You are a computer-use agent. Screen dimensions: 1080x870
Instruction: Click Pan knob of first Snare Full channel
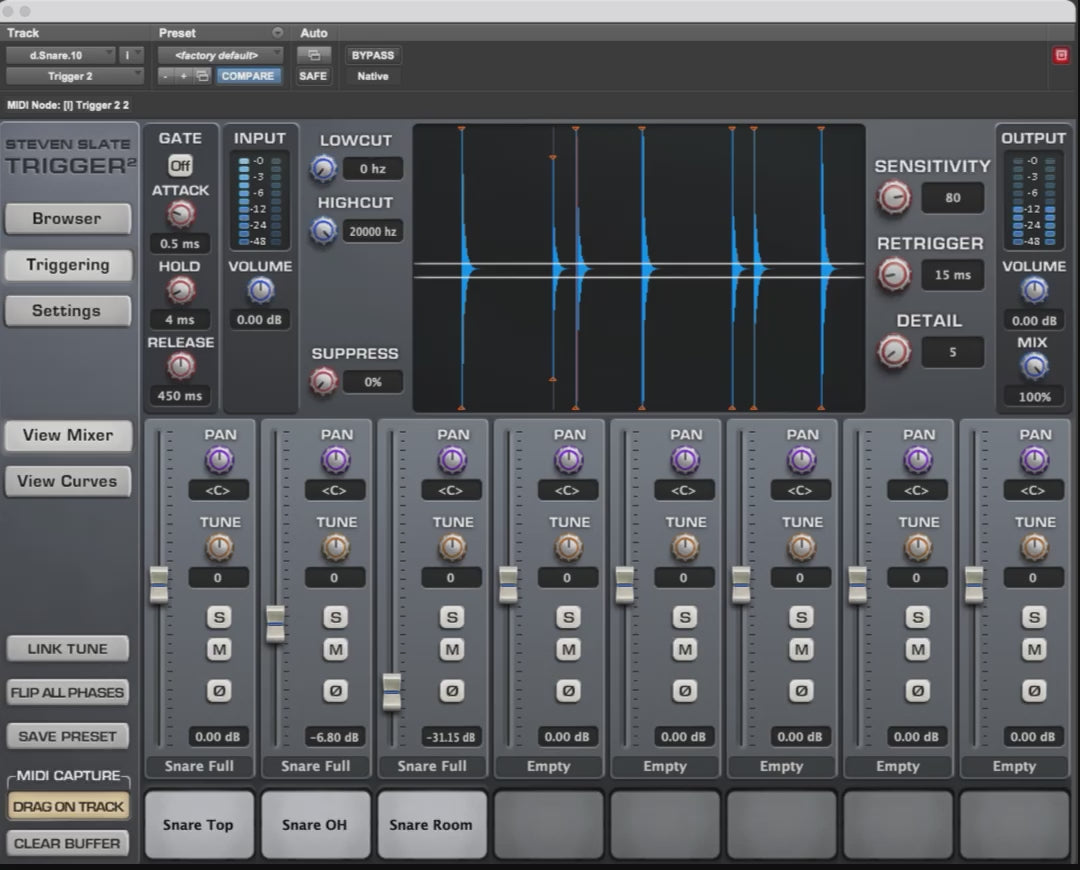pos(219,460)
